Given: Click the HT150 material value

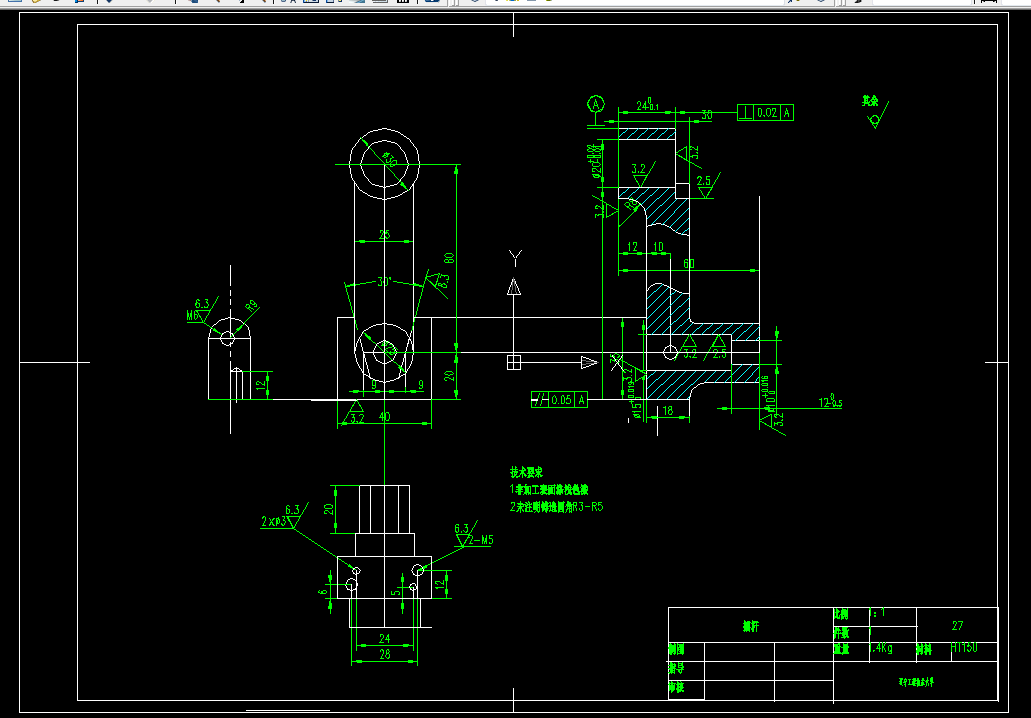Looking at the screenshot, I should tap(965, 648).
